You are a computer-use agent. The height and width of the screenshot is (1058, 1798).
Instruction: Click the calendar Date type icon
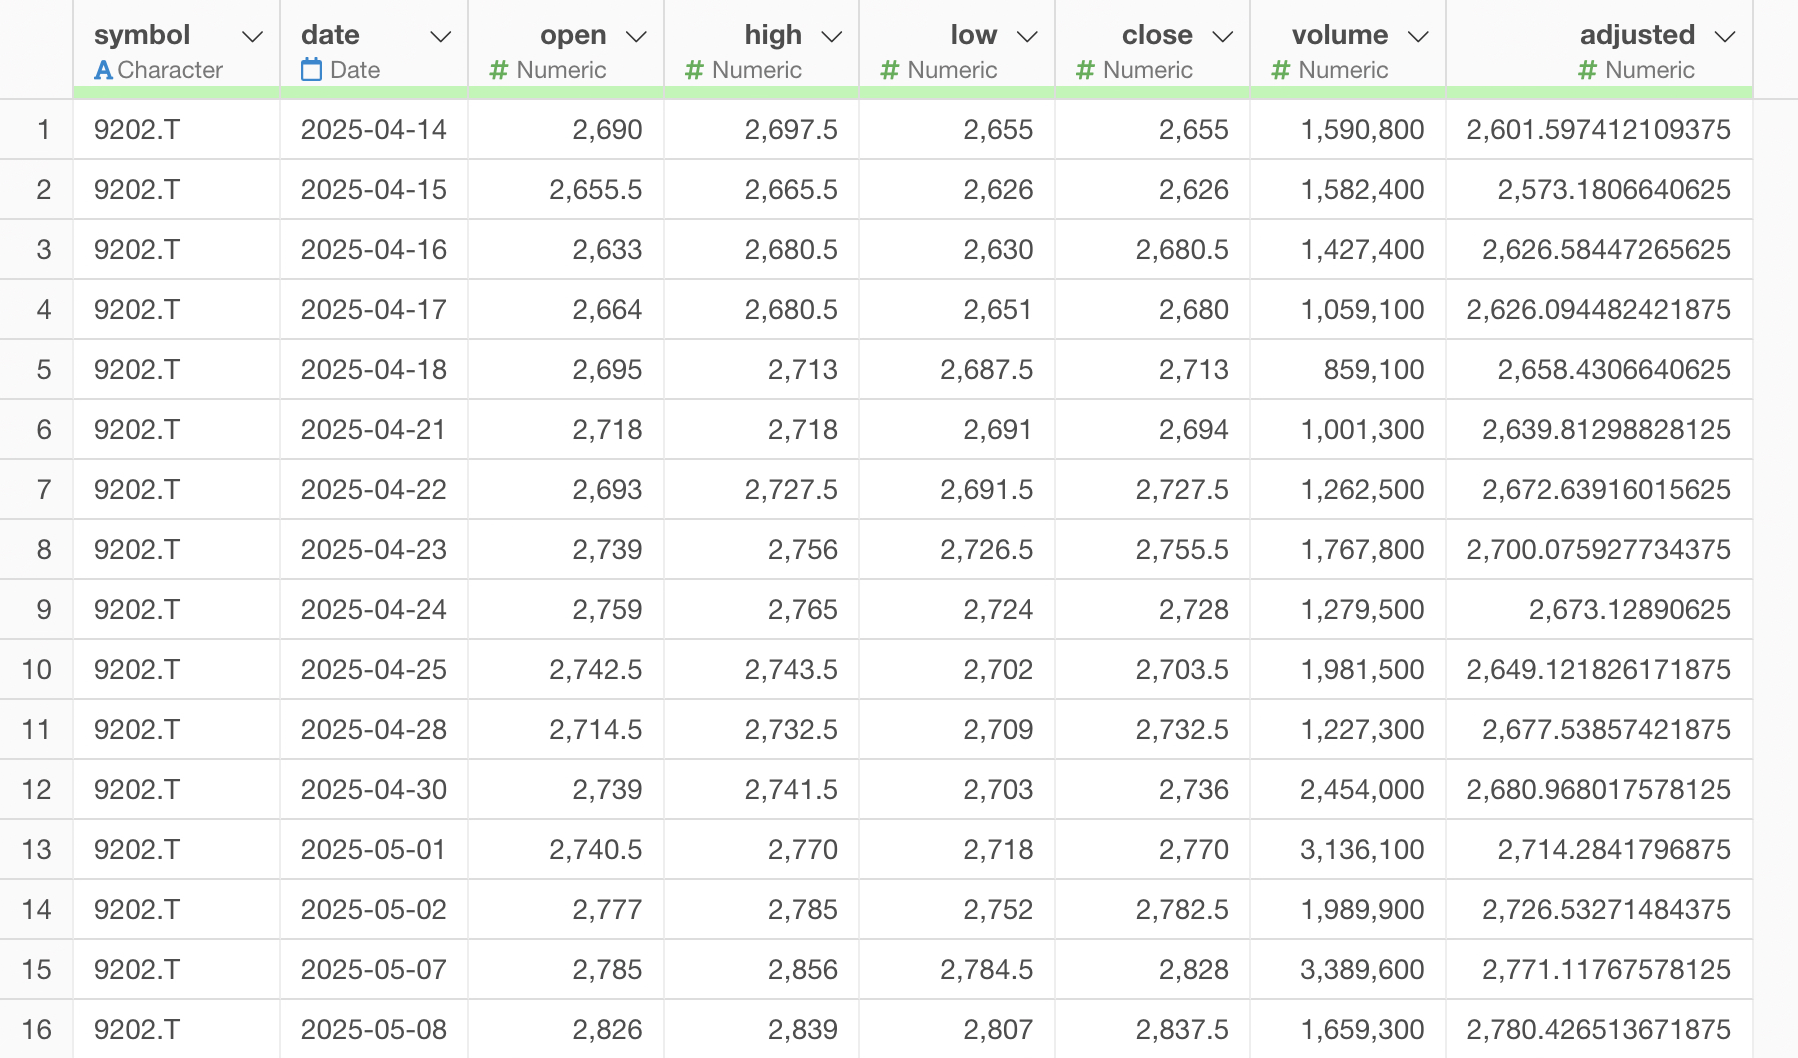pos(312,70)
